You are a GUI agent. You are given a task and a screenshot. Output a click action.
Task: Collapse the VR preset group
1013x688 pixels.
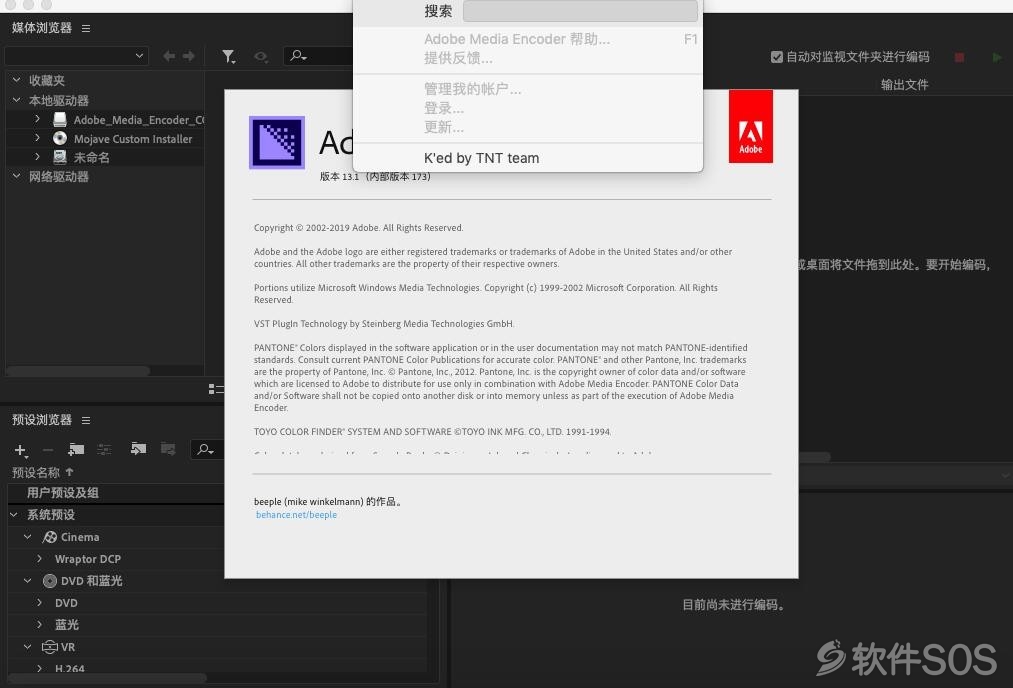pyautogui.click(x=28, y=647)
